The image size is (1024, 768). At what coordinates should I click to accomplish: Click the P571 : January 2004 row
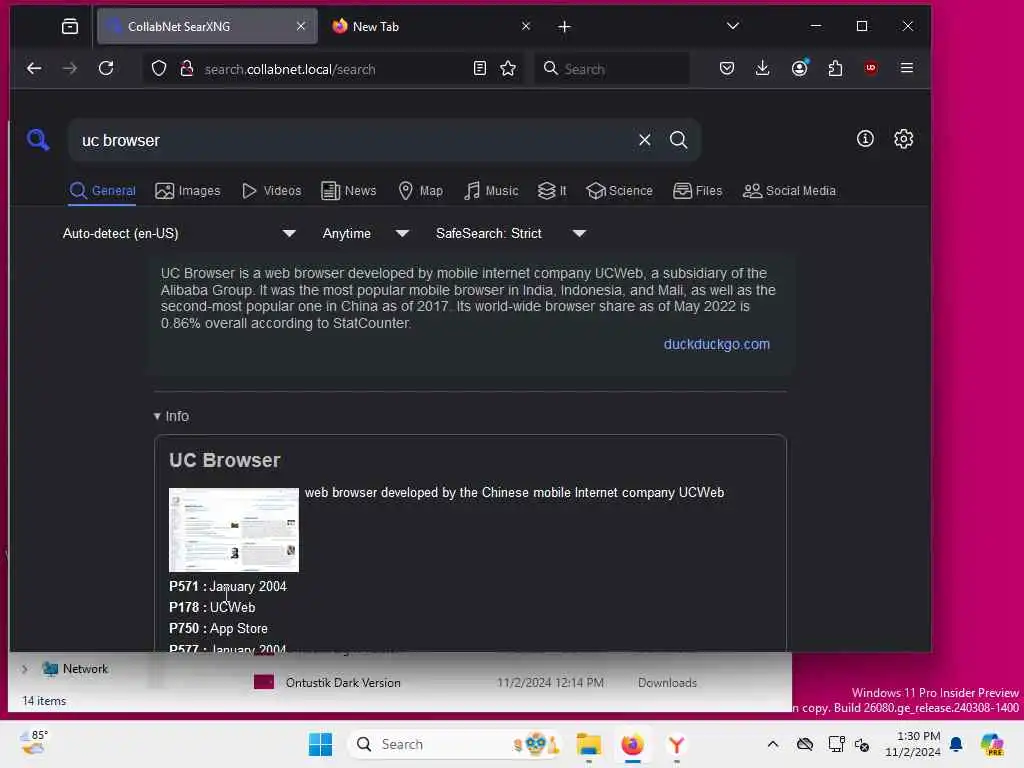click(x=228, y=586)
